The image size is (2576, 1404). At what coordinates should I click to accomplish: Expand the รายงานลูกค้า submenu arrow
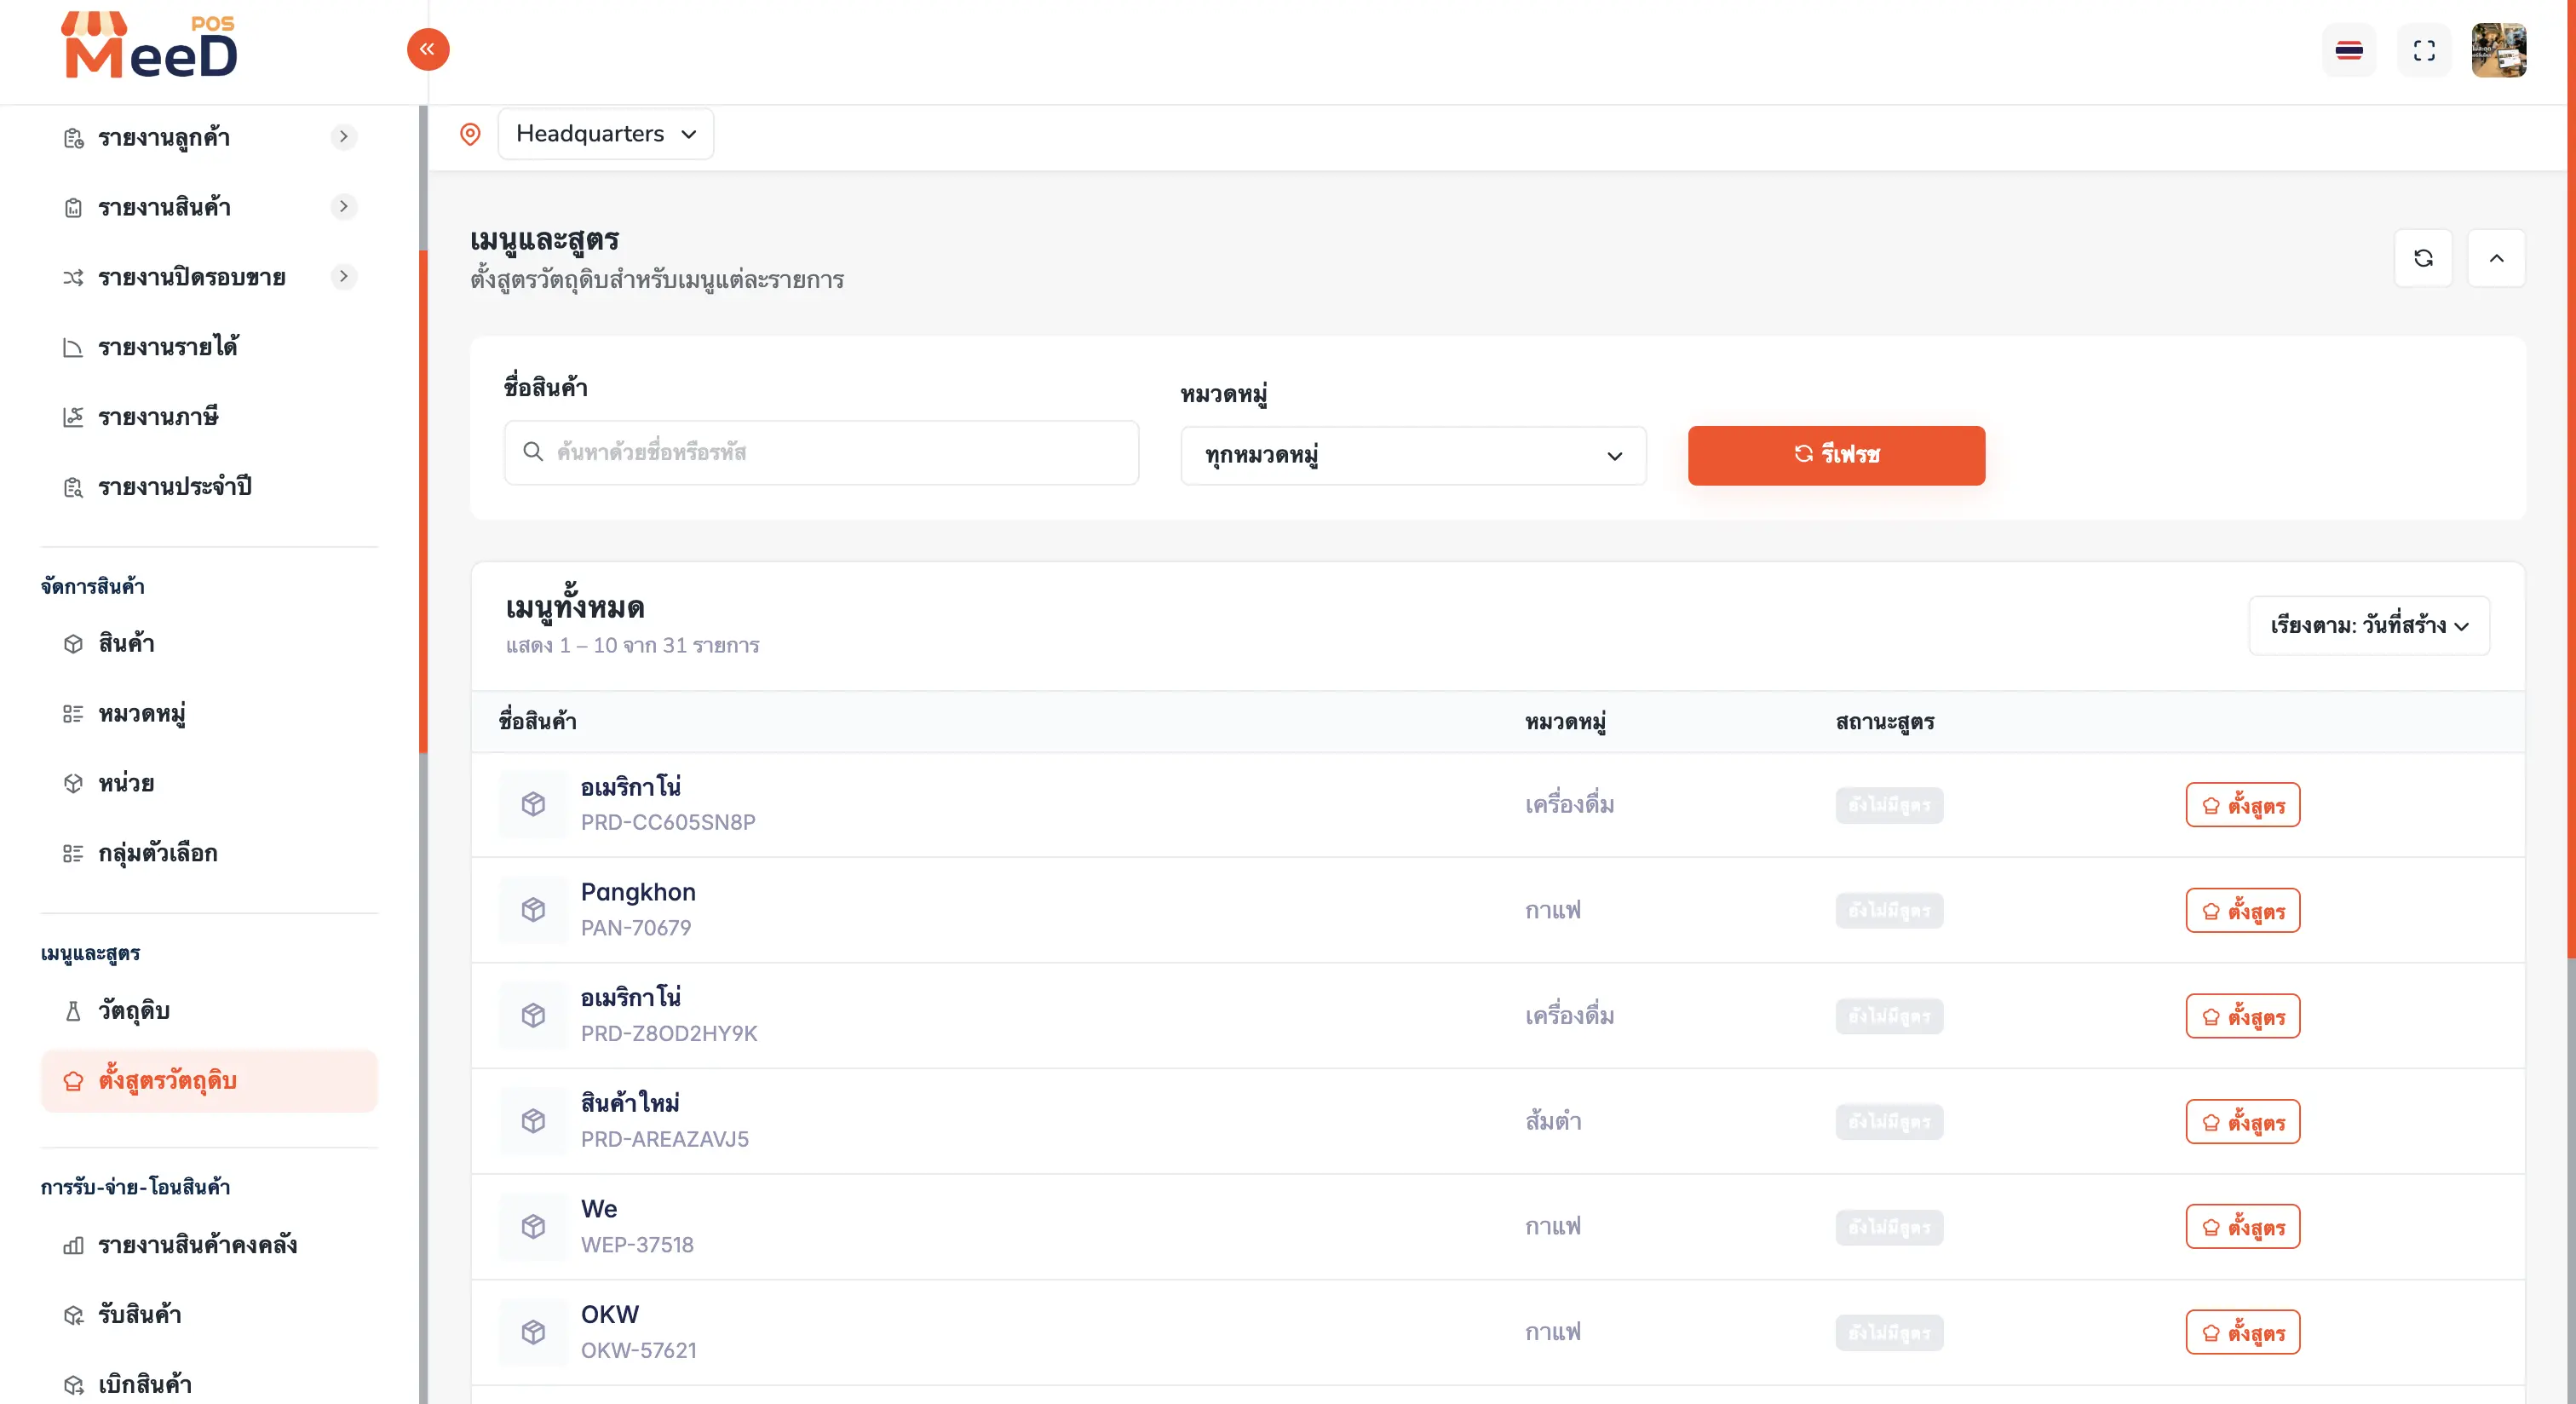tap(344, 137)
